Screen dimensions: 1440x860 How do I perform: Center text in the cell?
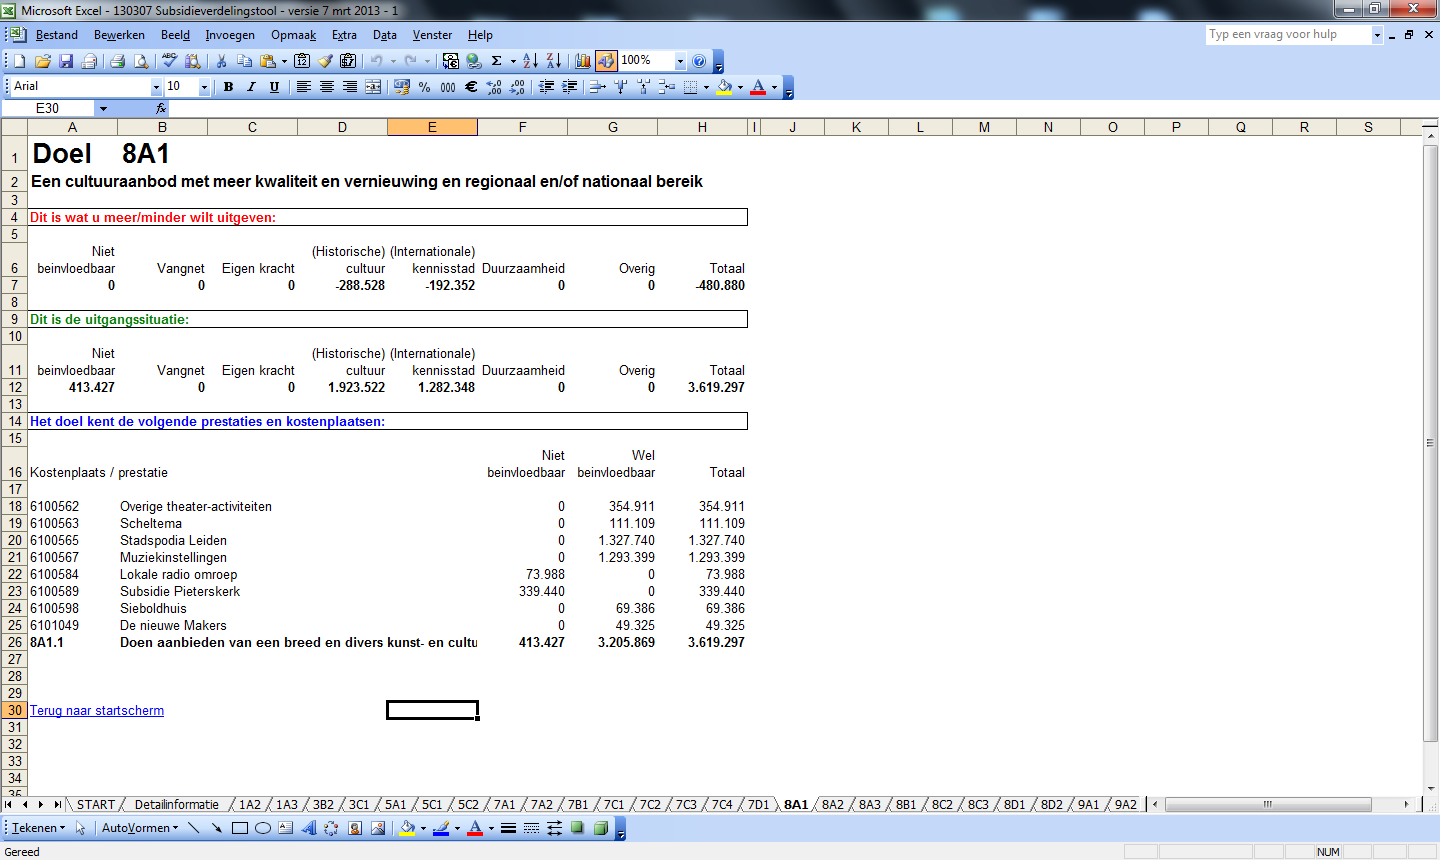[326, 87]
